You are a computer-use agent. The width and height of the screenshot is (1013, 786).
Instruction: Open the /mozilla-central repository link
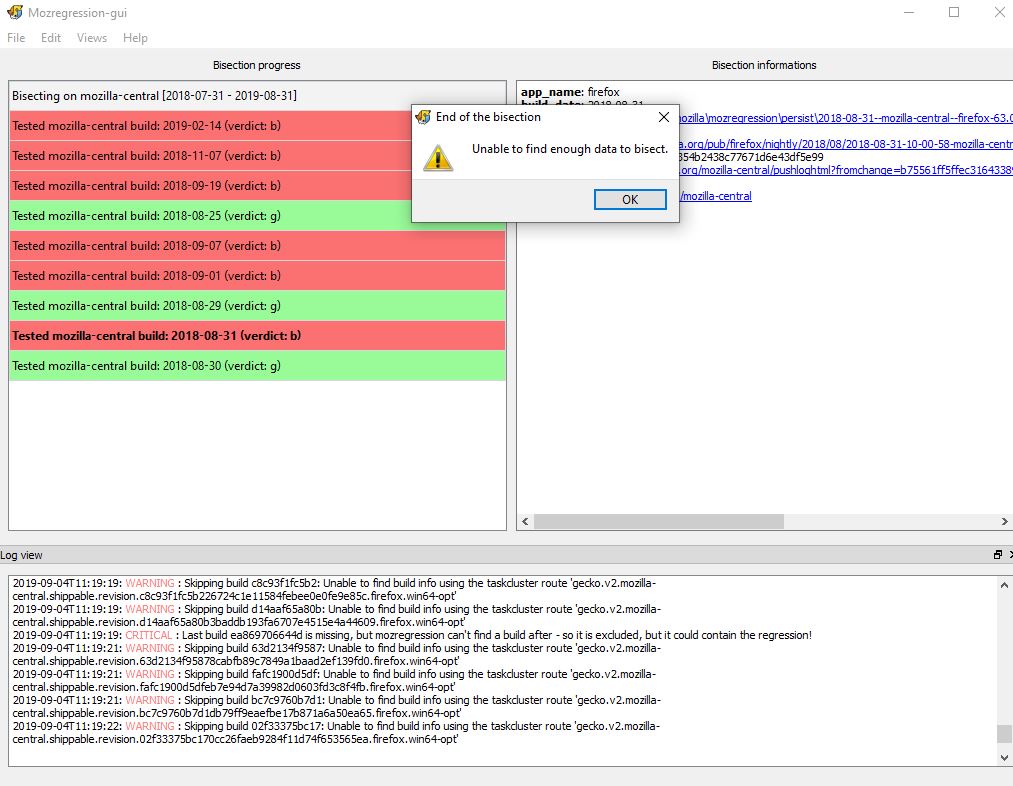pos(715,196)
